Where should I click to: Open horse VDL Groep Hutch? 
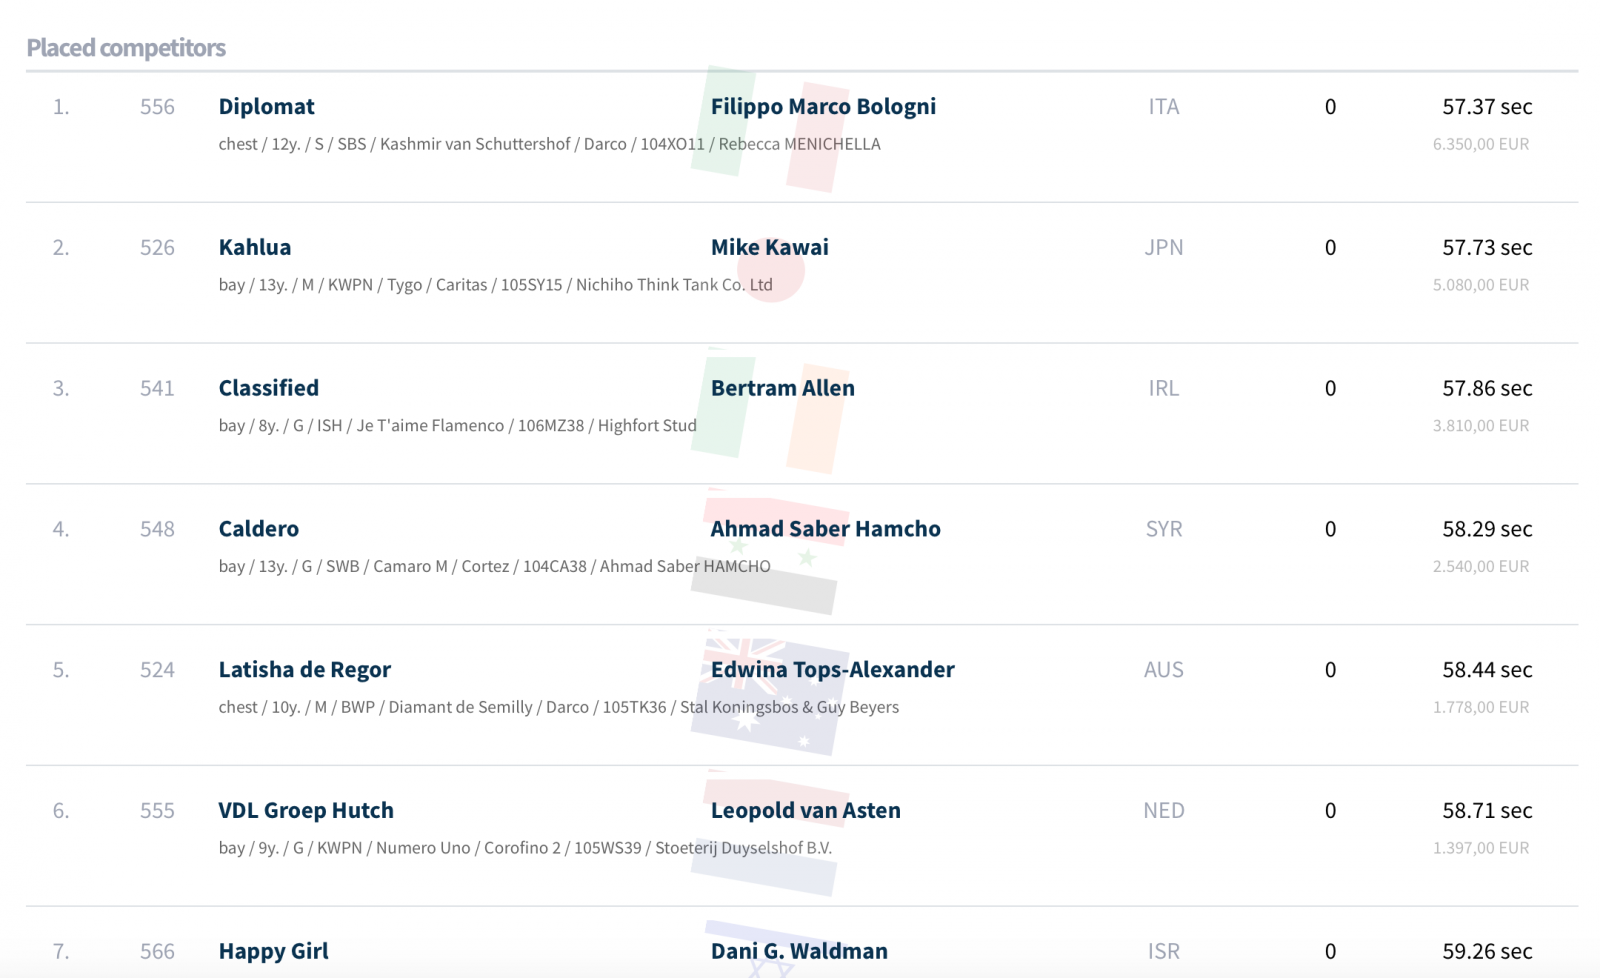pos(306,811)
